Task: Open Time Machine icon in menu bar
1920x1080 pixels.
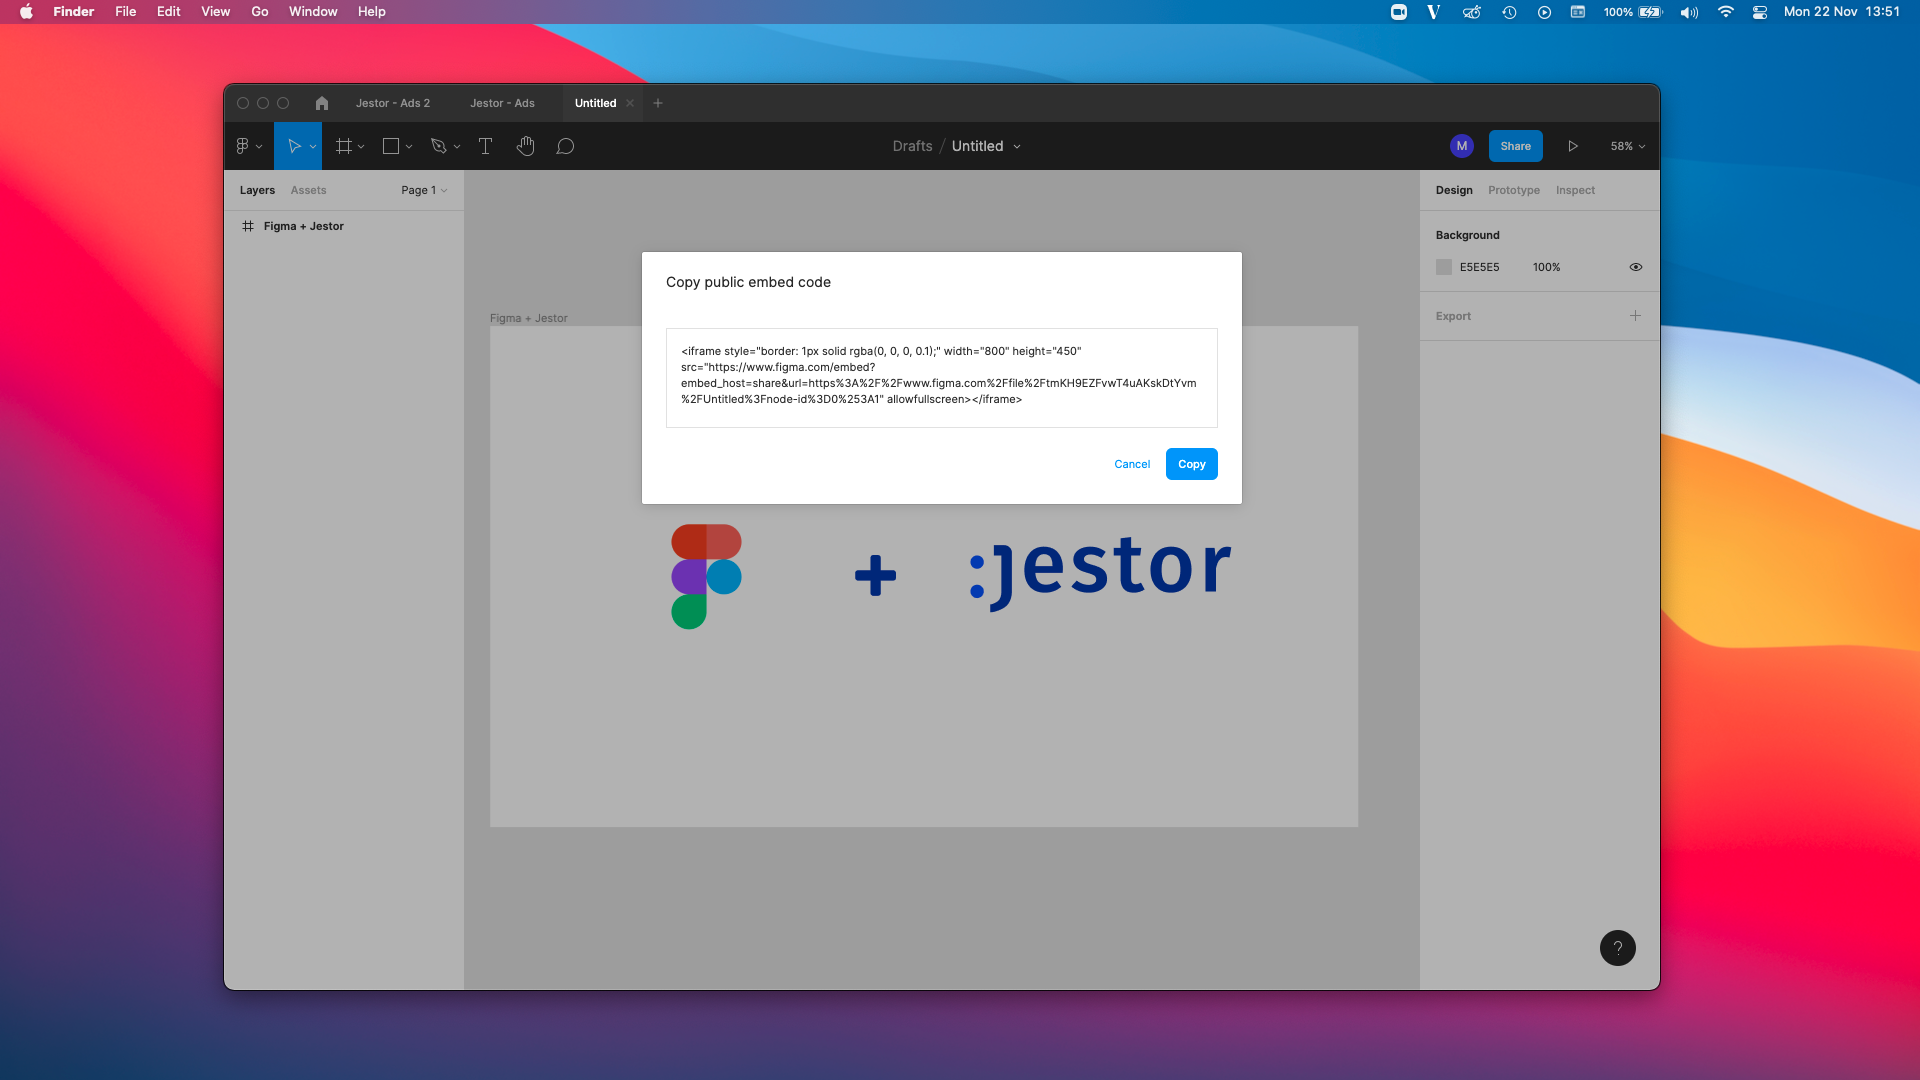Action: [1509, 12]
